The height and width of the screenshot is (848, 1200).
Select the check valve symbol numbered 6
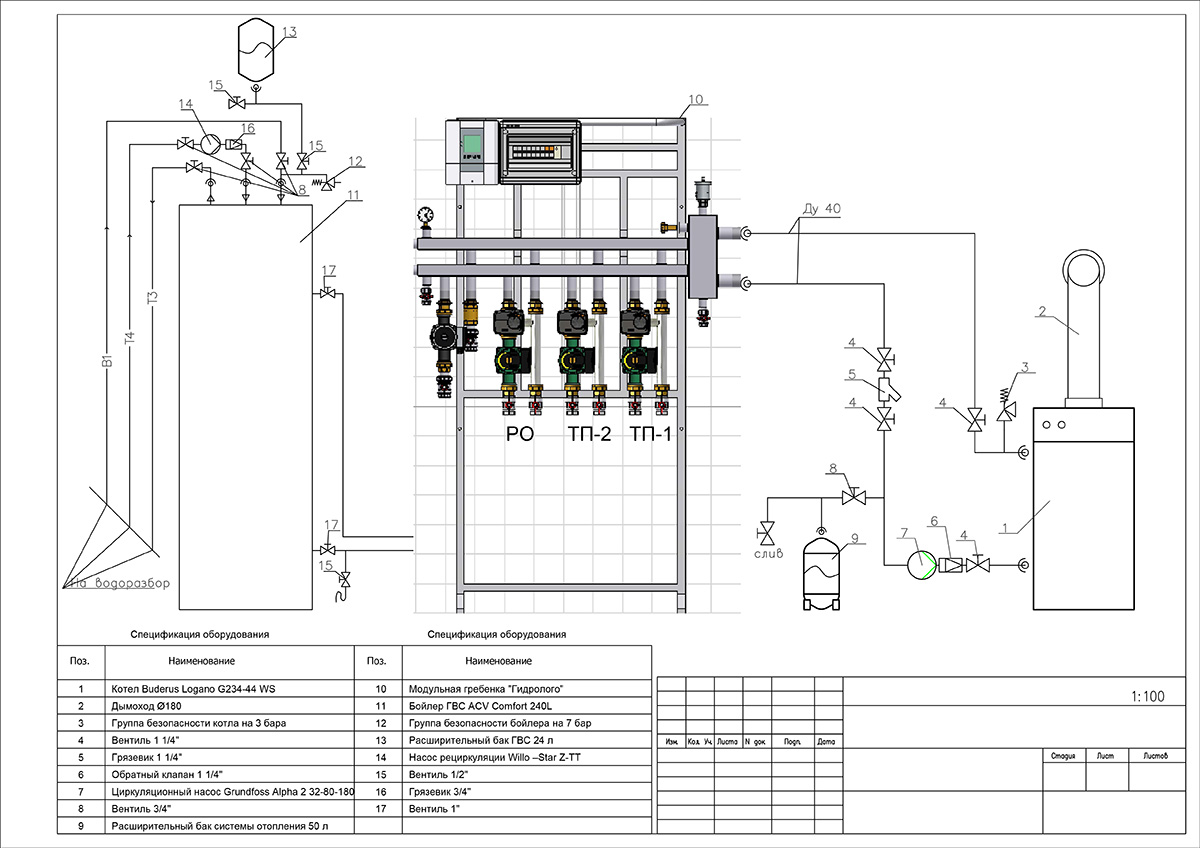[x=953, y=565]
